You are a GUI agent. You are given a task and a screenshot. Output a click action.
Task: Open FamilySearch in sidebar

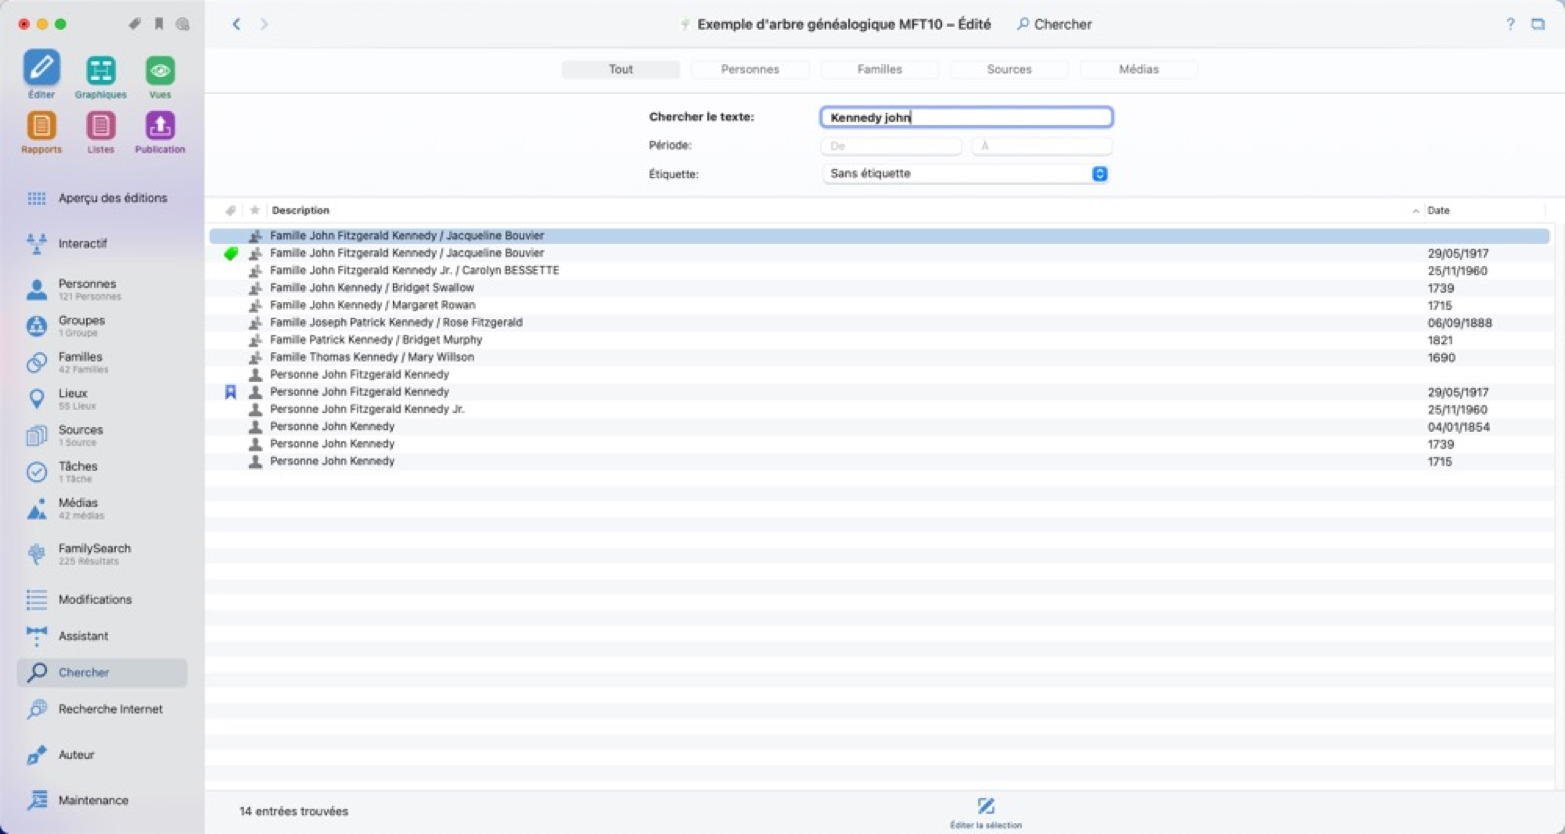coord(102,554)
